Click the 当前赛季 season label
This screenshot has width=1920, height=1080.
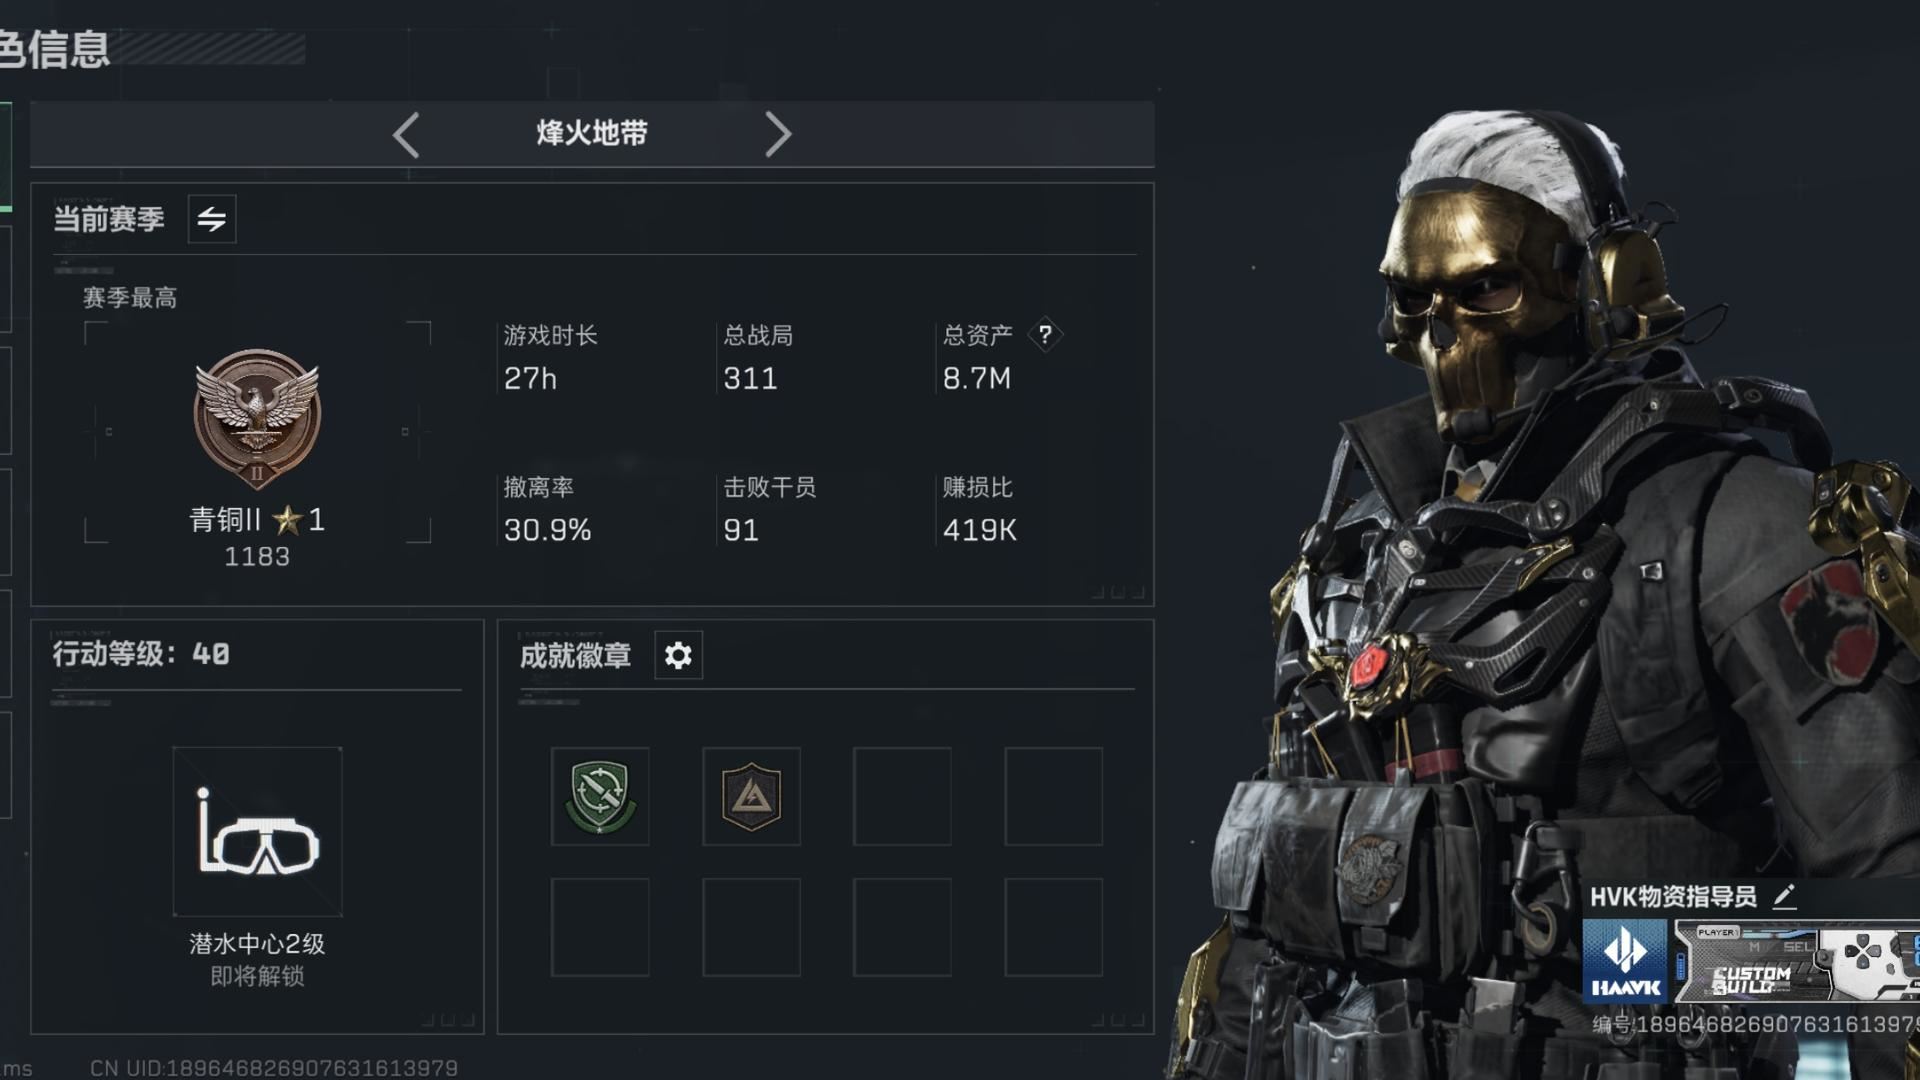(109, 219)
